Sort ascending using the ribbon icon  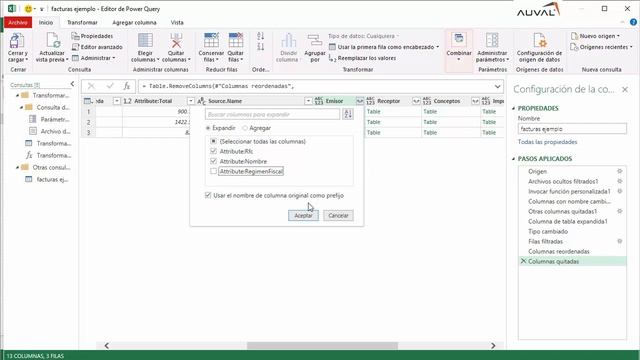coord(261,36)
